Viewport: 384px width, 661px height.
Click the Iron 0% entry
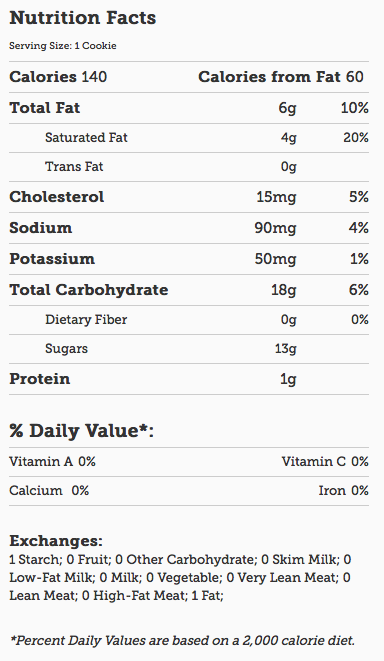(x=344, y=491)
